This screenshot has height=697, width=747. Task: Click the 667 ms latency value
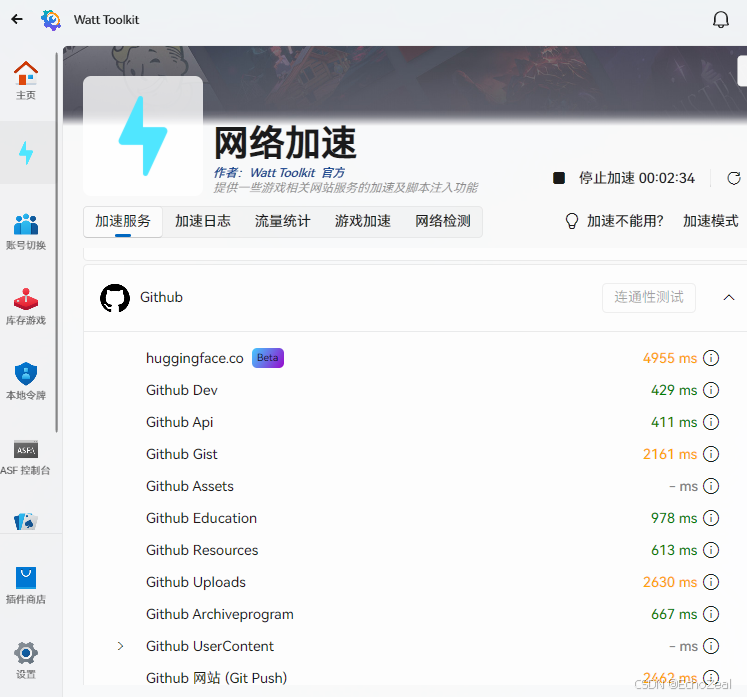pos(674,614)
